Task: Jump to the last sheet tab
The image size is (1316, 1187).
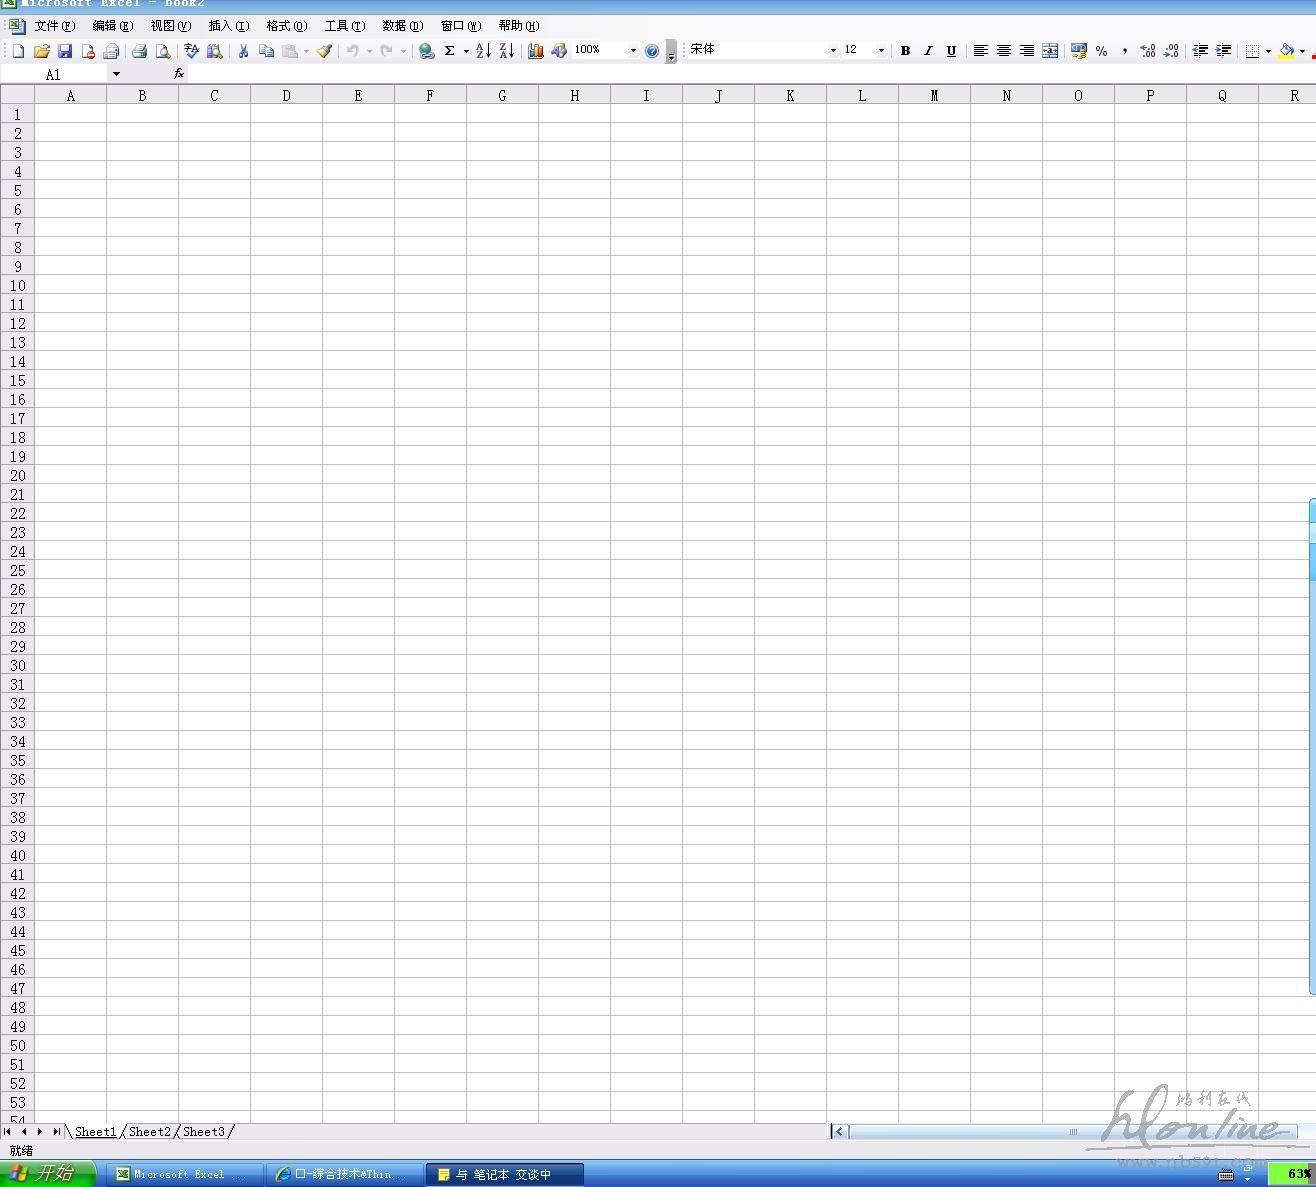Action: [56, 1132]
